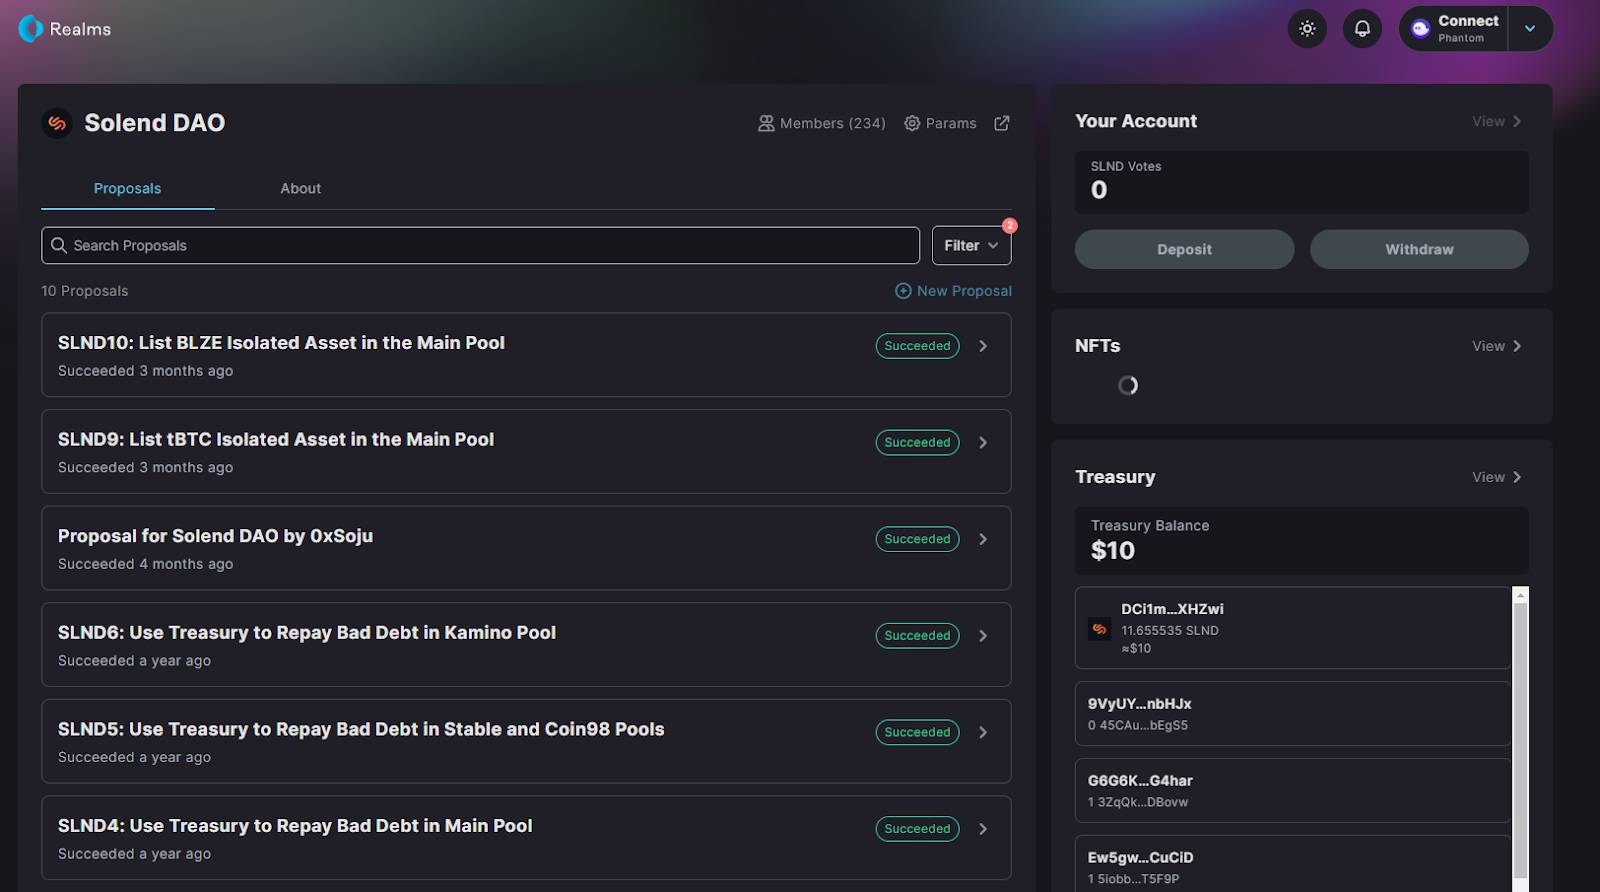Click the Withdraw button
The image size is (1600, 892).
tap(1419, 249)
